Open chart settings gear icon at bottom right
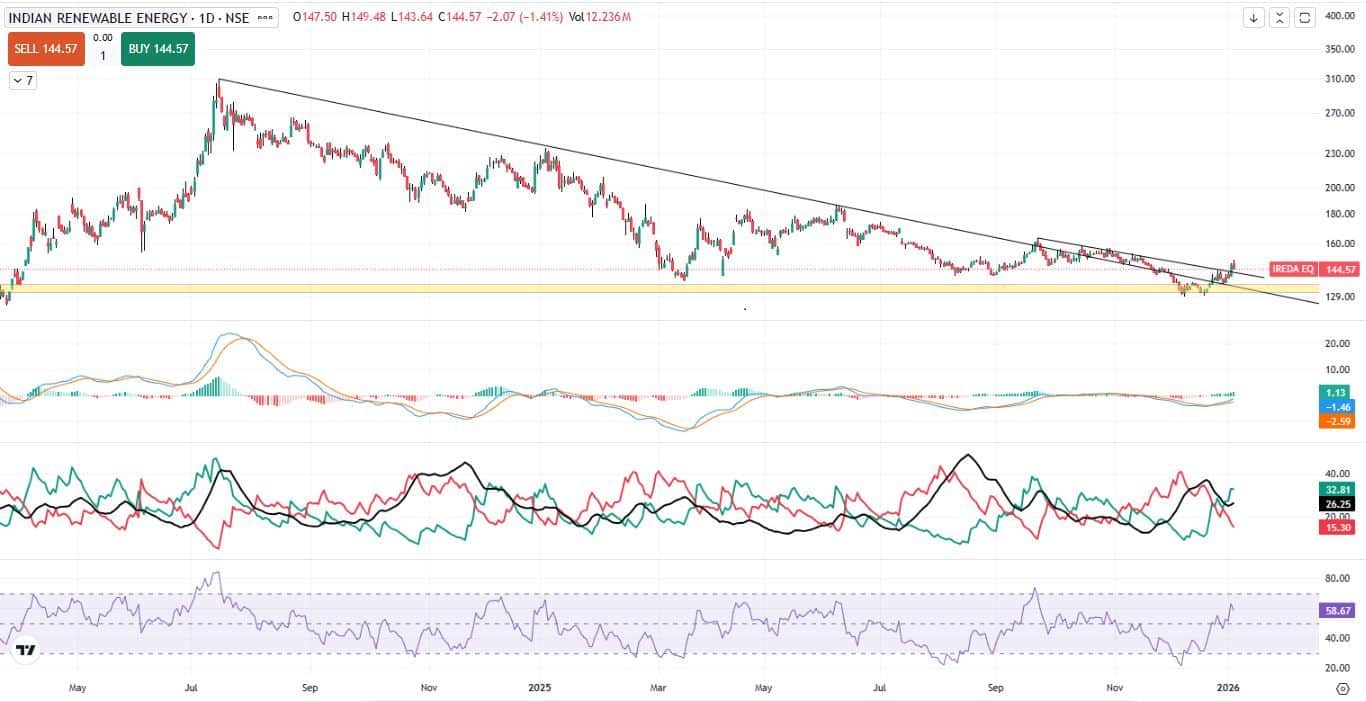 click(x=1342, y=689)
